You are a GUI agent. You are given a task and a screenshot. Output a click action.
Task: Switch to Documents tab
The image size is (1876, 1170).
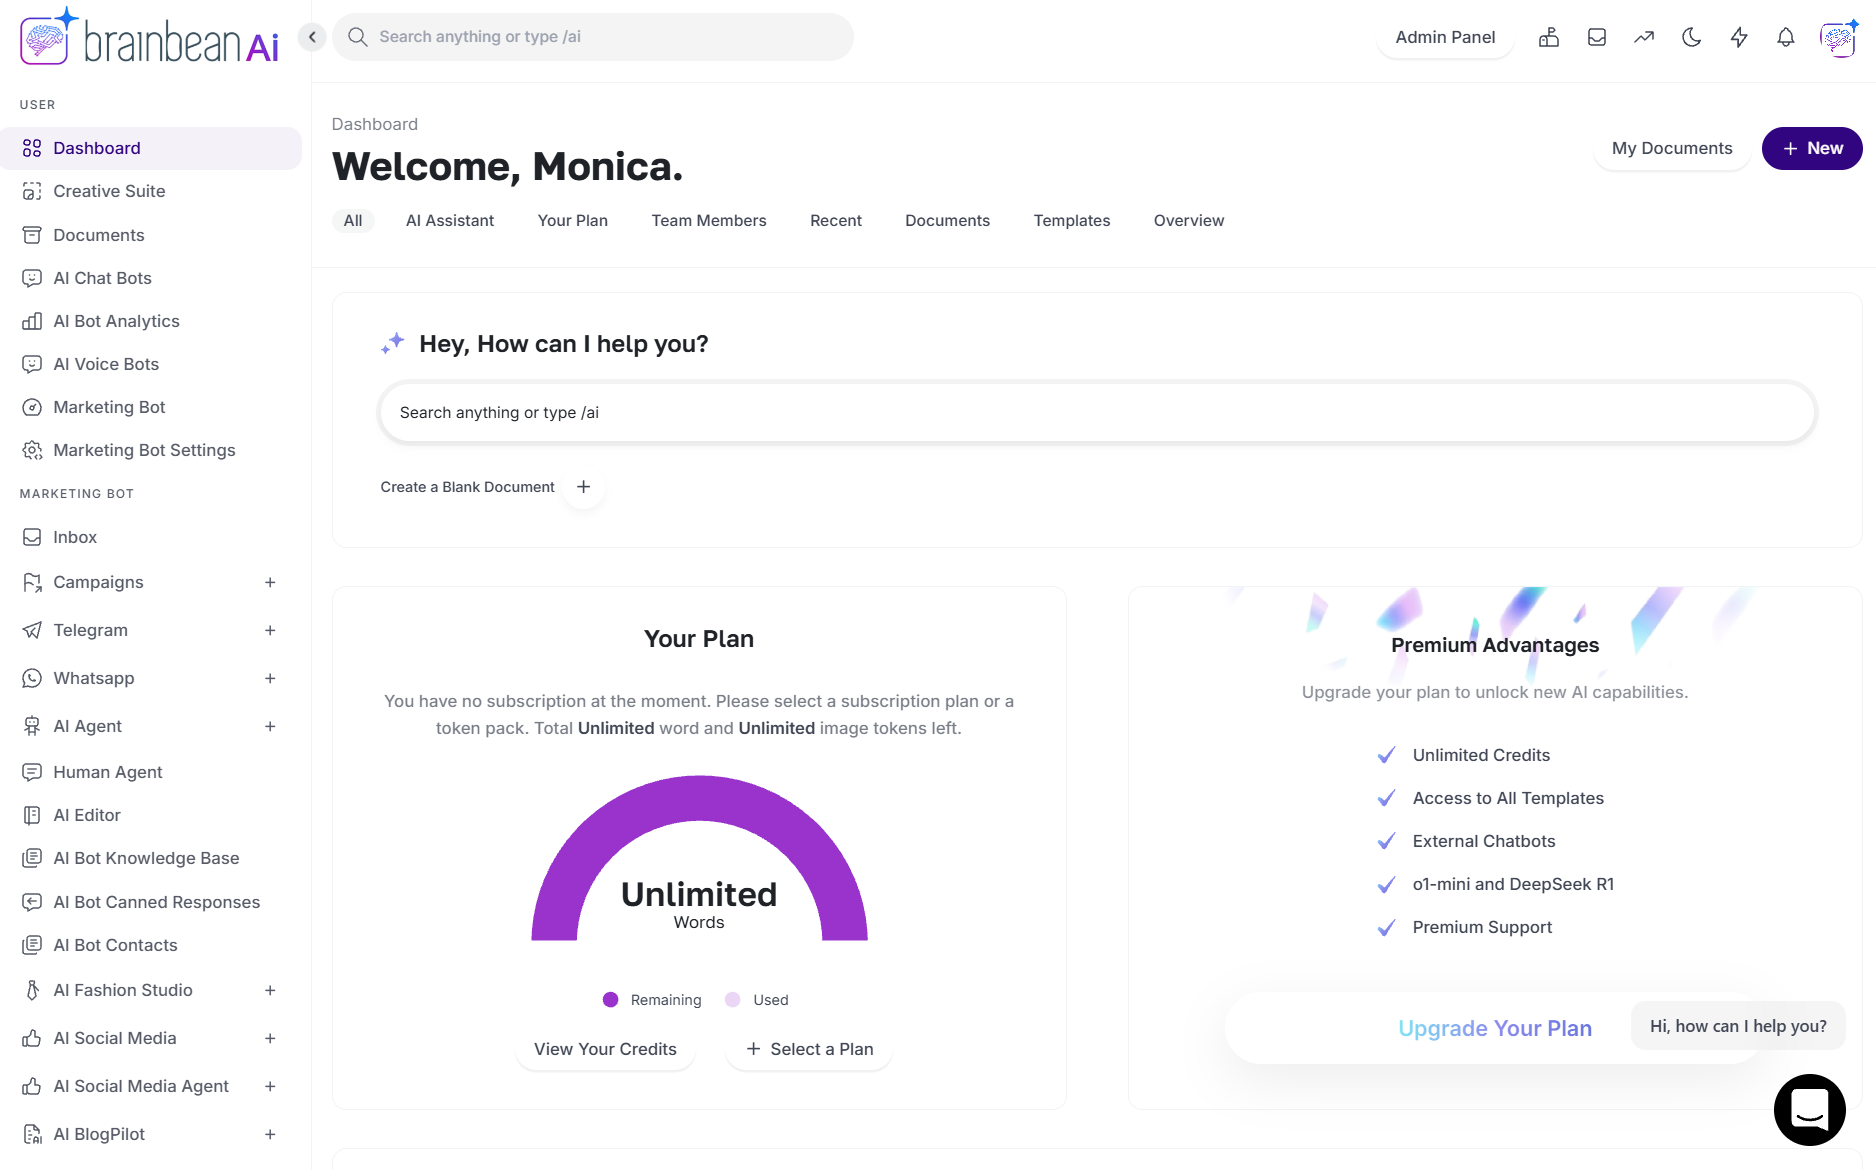point(948,220)
